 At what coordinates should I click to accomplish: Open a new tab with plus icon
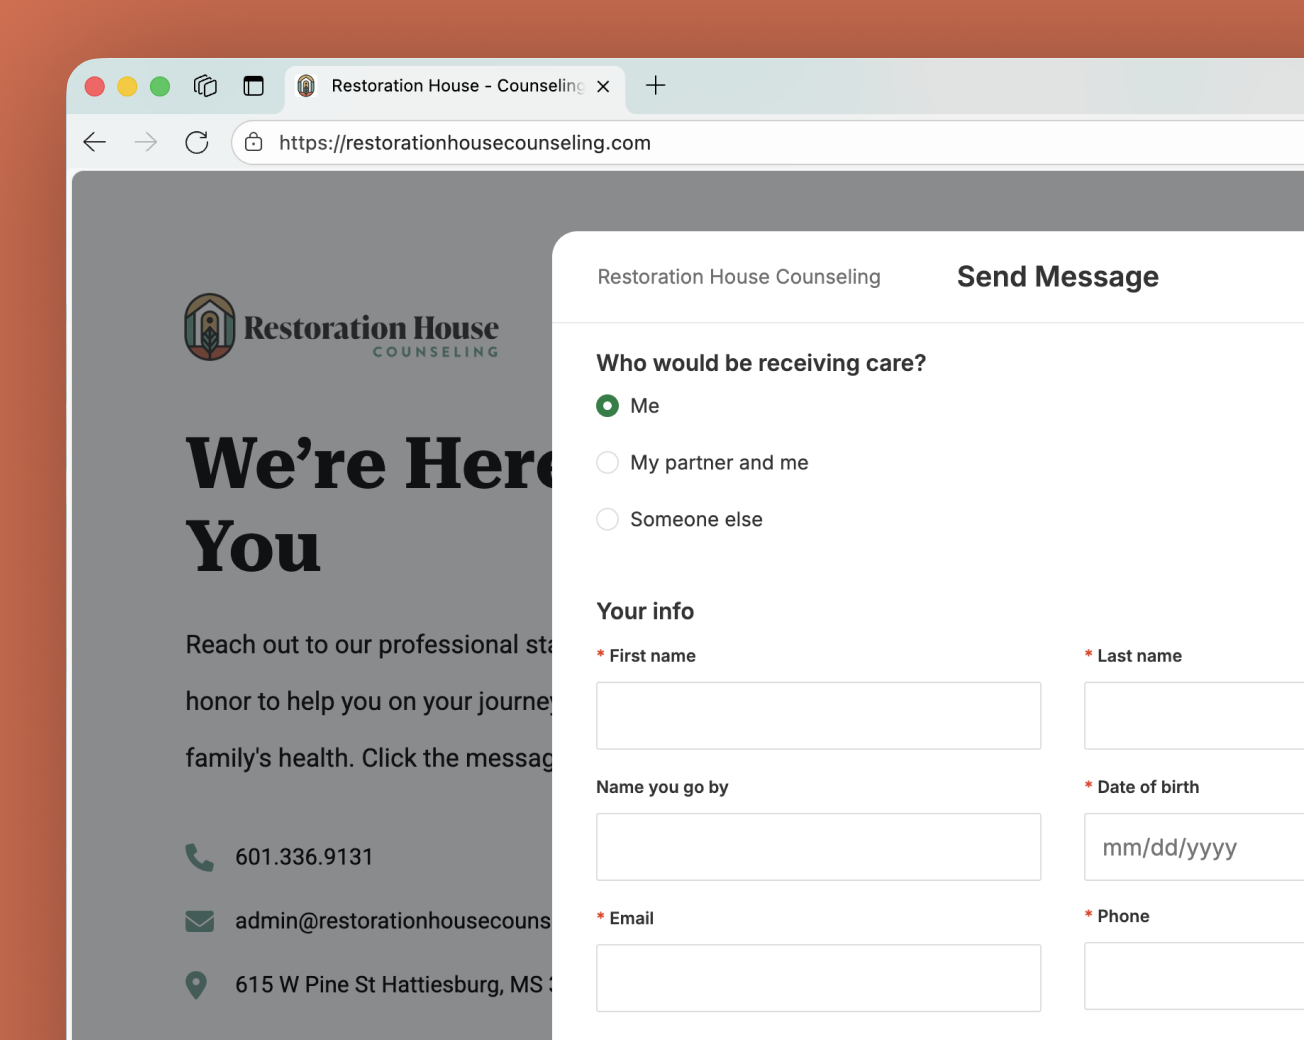655,86
